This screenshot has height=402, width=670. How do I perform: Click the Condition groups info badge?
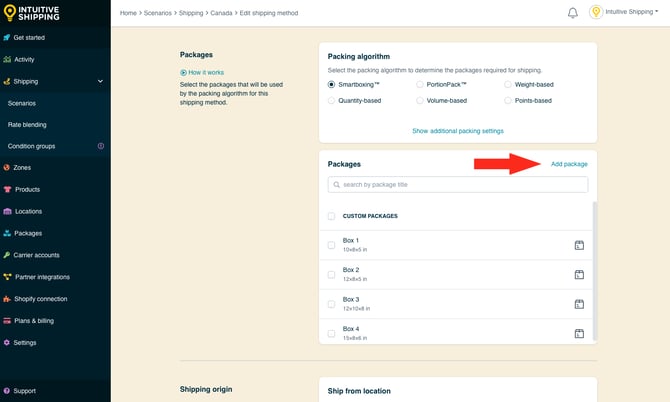tap(101, 146)
